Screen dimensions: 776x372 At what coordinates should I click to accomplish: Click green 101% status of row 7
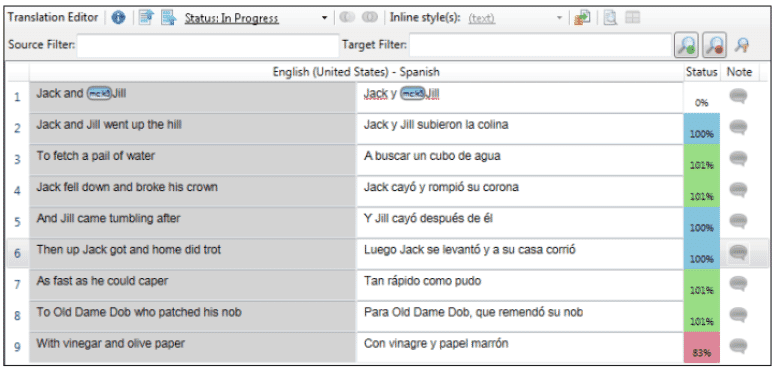coord(702,284)
